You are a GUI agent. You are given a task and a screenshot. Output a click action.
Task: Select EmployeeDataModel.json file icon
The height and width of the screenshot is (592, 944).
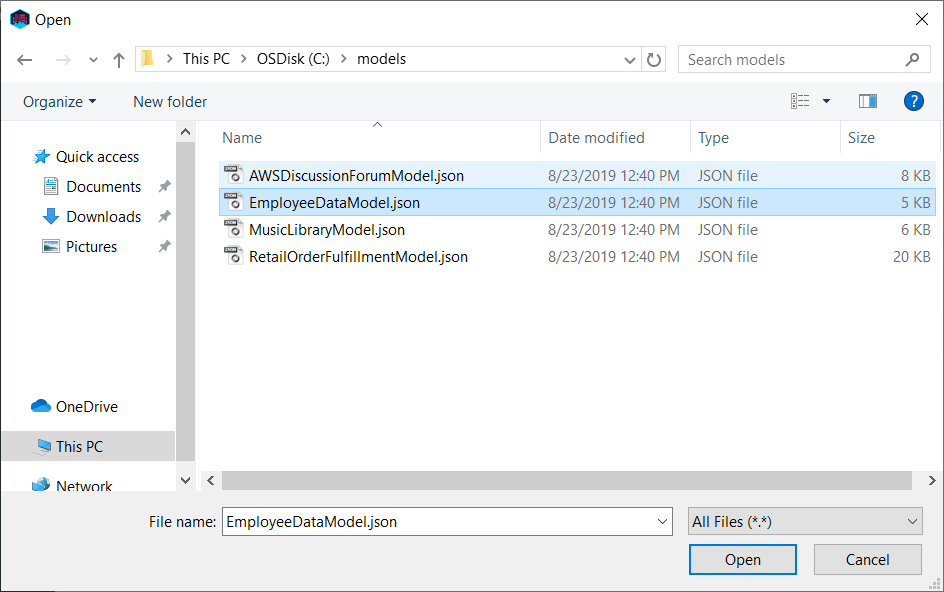233,202
